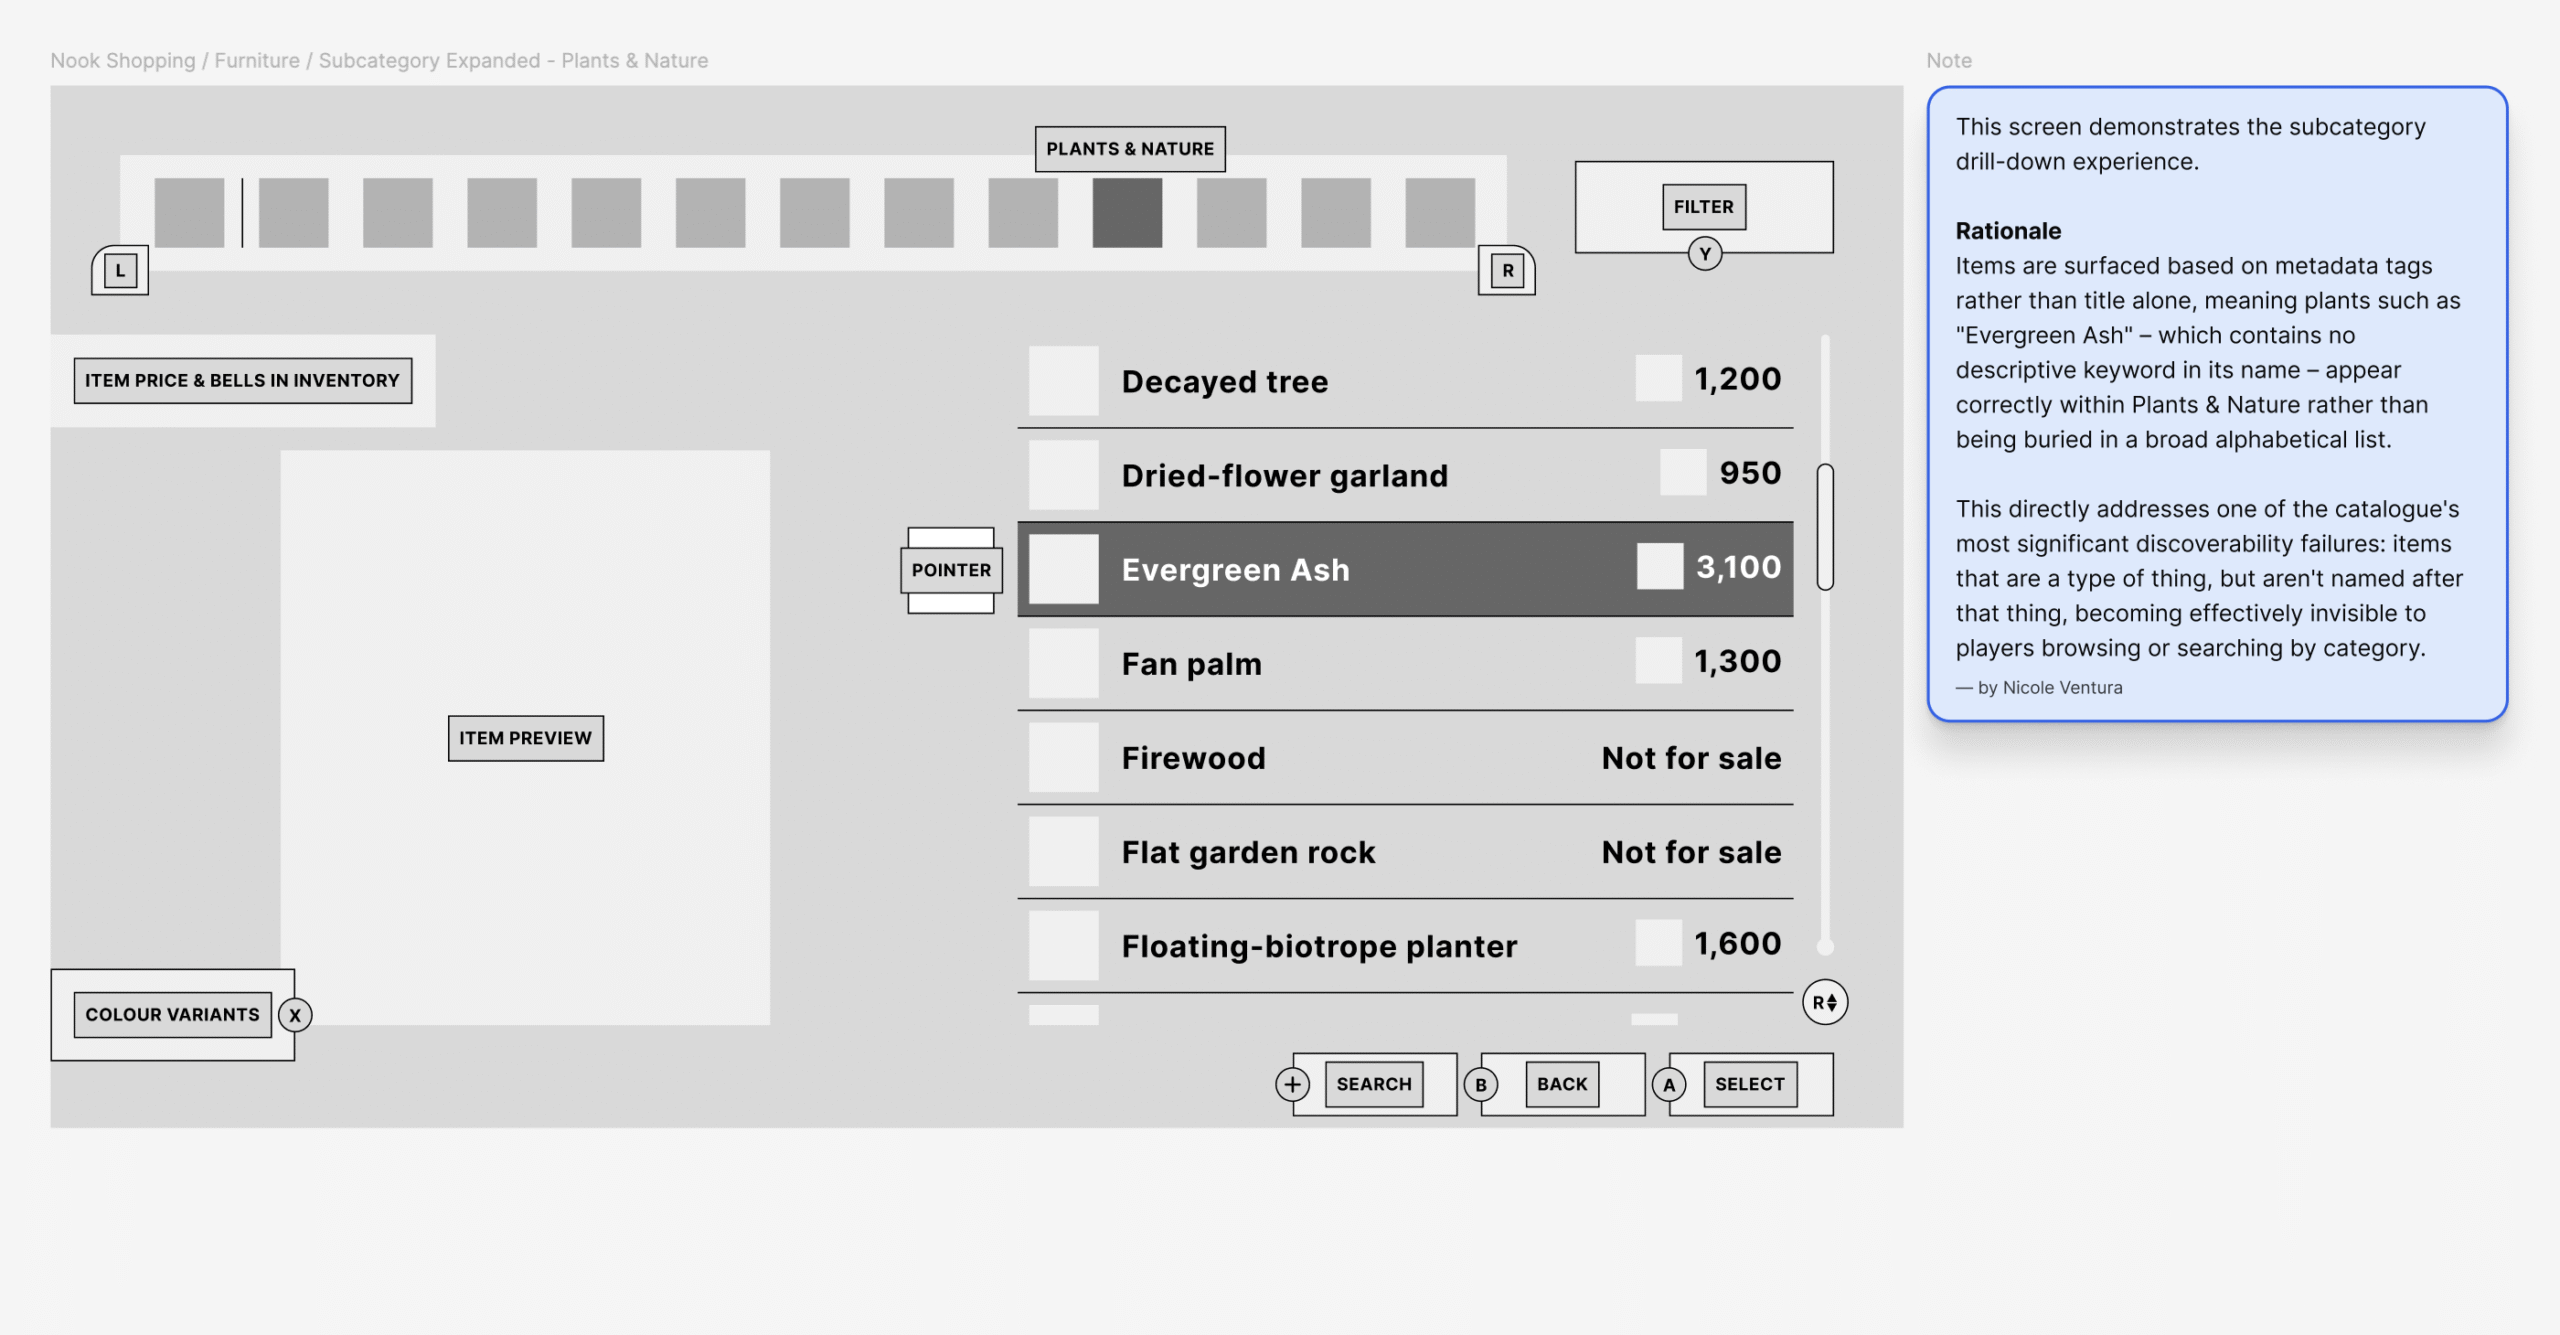Click the B button icon by Back
Viewport: 2560px width, 1335px height.
click(1481, 1084)
